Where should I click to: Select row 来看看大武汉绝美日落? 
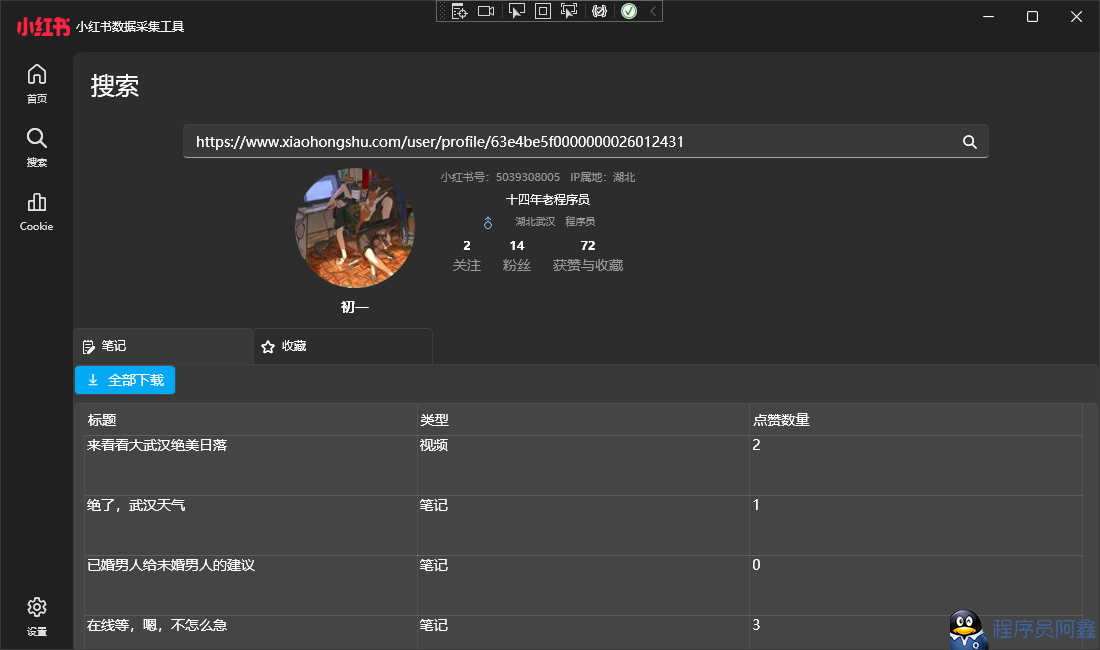point(583,466)
